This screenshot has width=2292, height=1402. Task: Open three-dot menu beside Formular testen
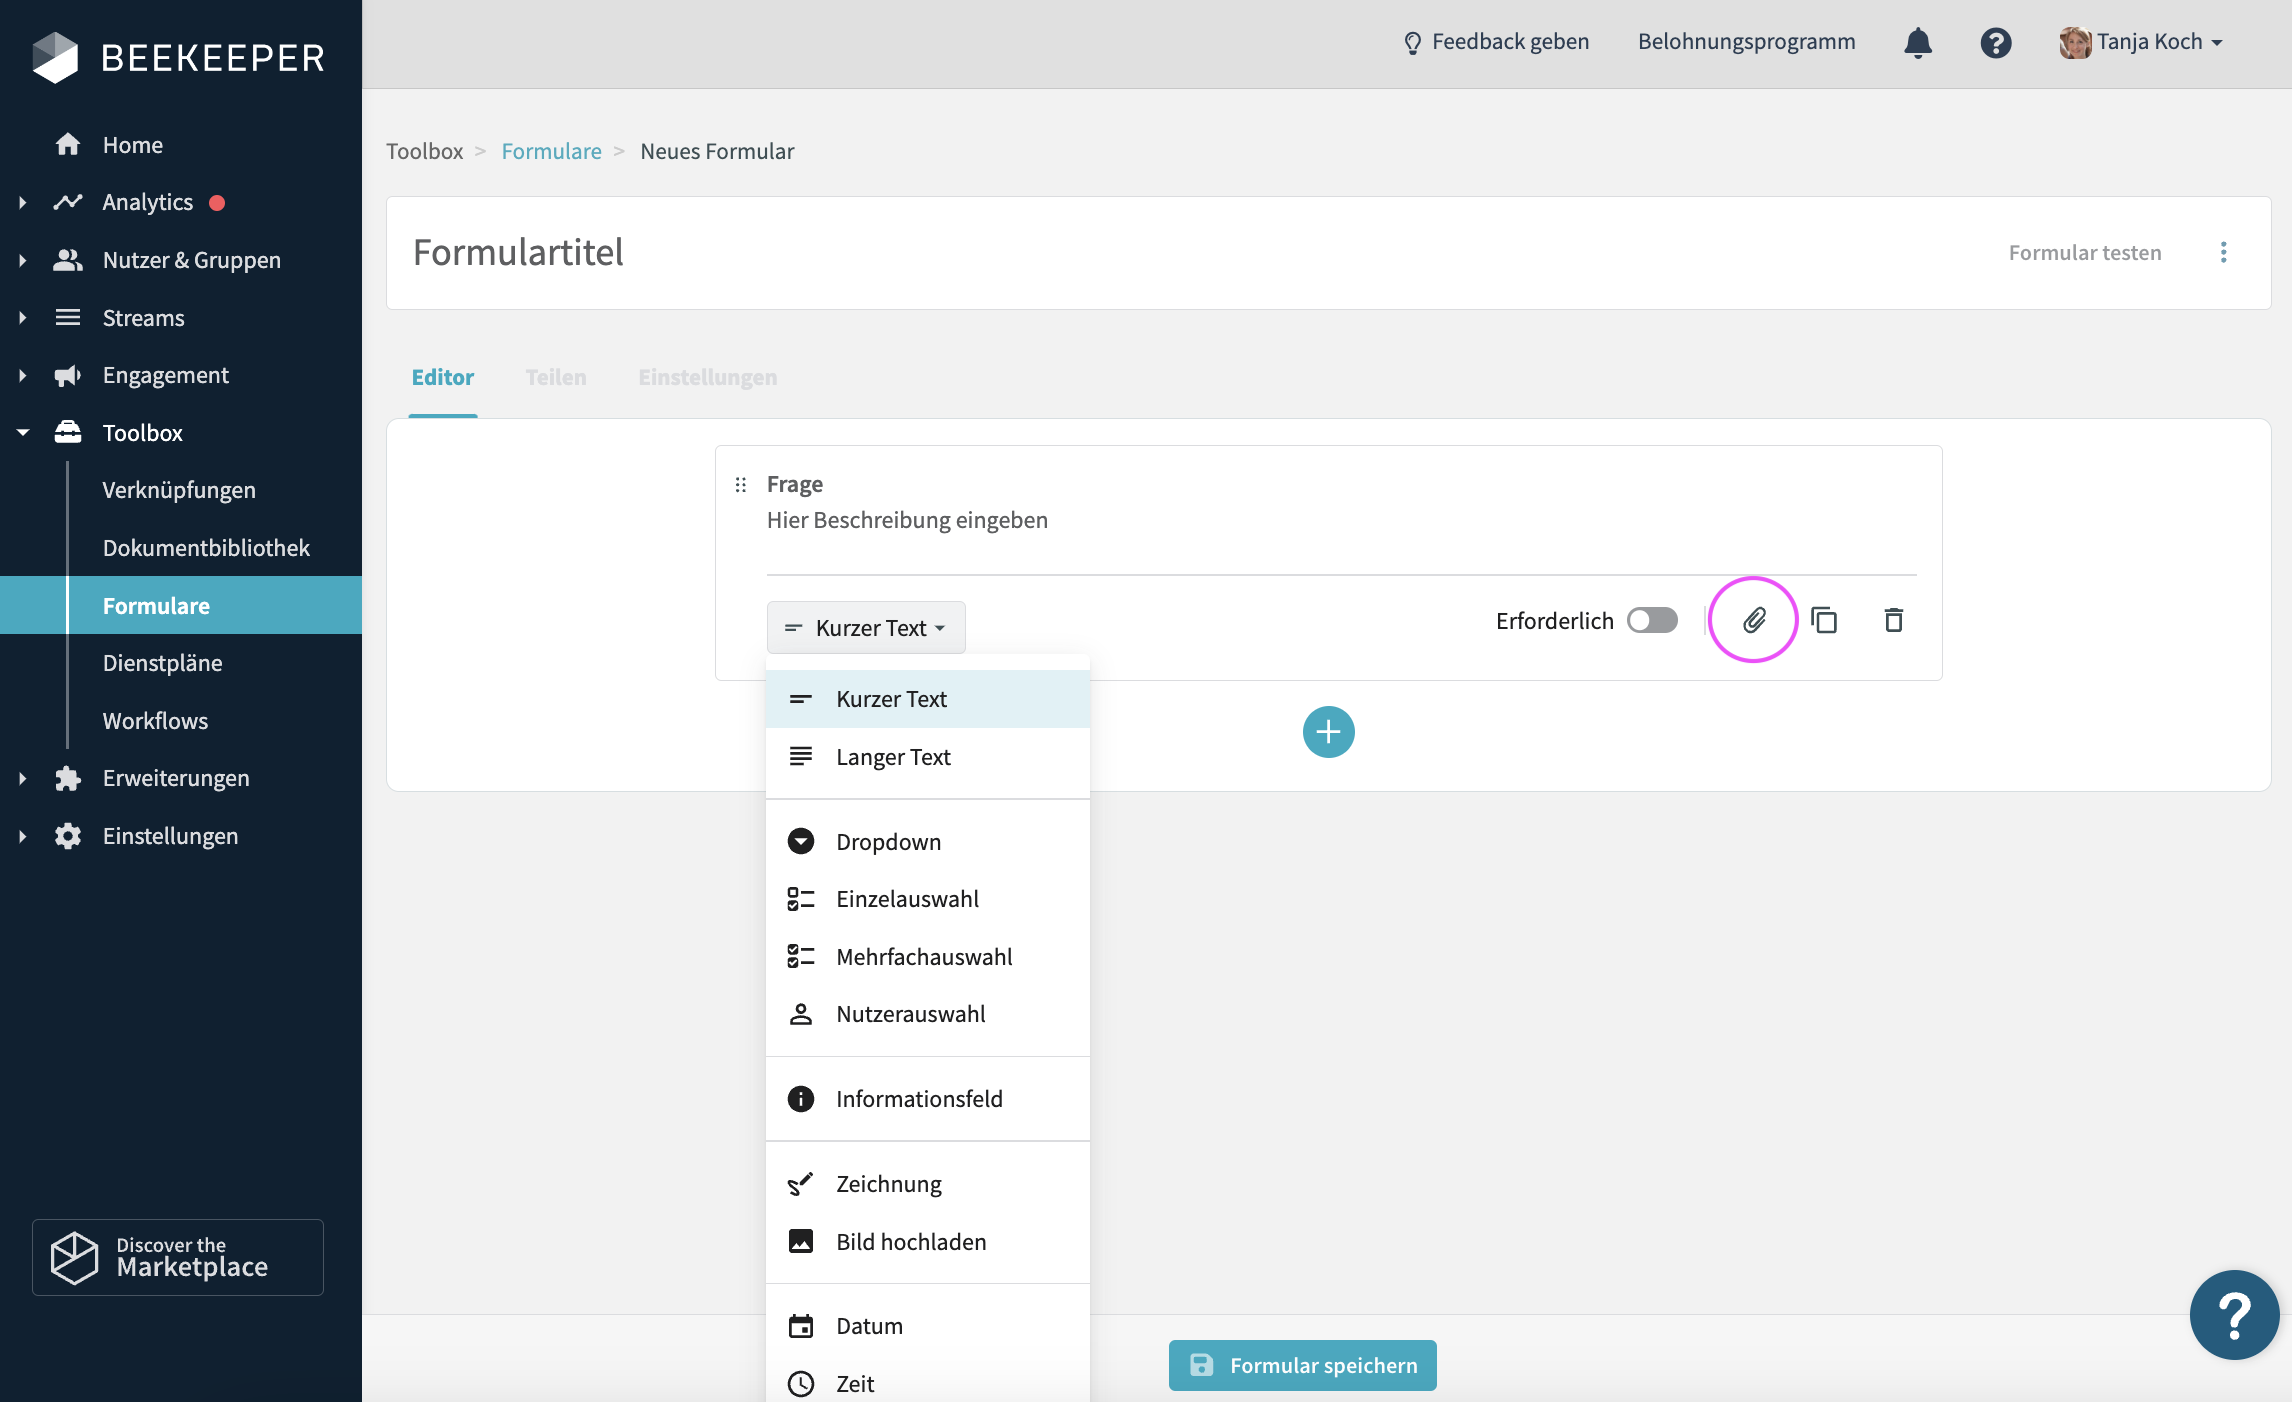(2223, 252)
